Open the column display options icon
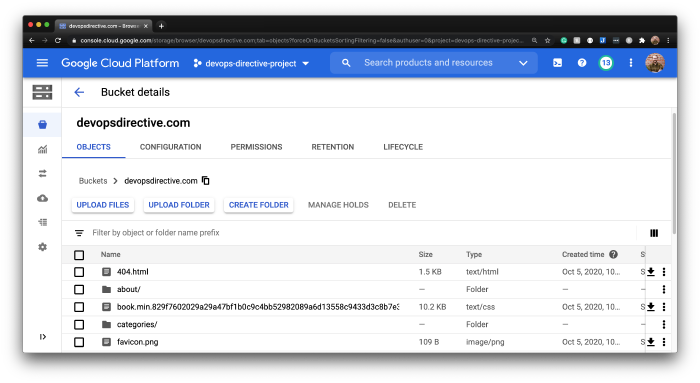The height and width of the screenshot is (383, 700). (x=654, y=233)
